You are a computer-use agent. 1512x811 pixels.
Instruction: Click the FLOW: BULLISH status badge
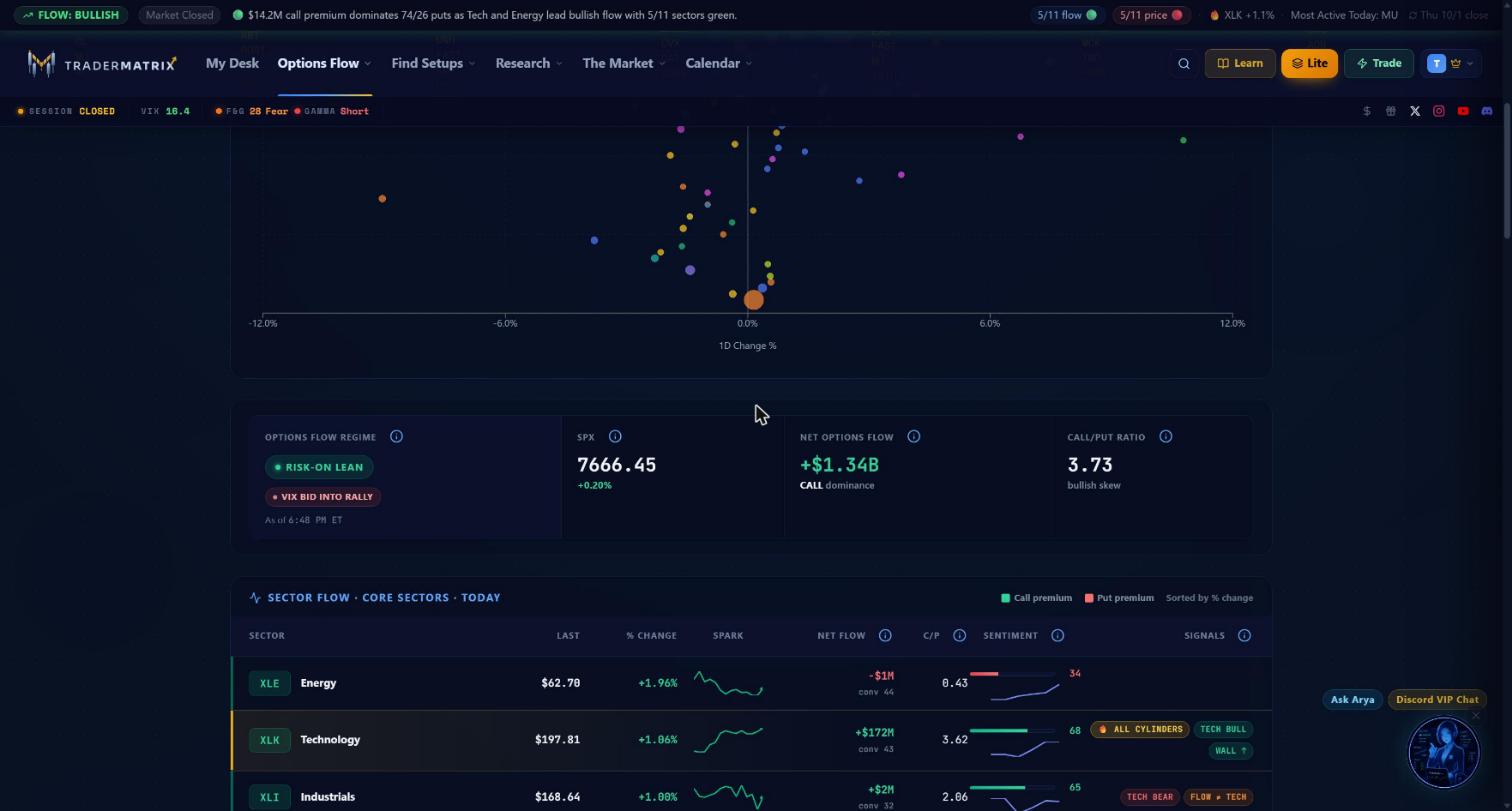coord(71,15)
